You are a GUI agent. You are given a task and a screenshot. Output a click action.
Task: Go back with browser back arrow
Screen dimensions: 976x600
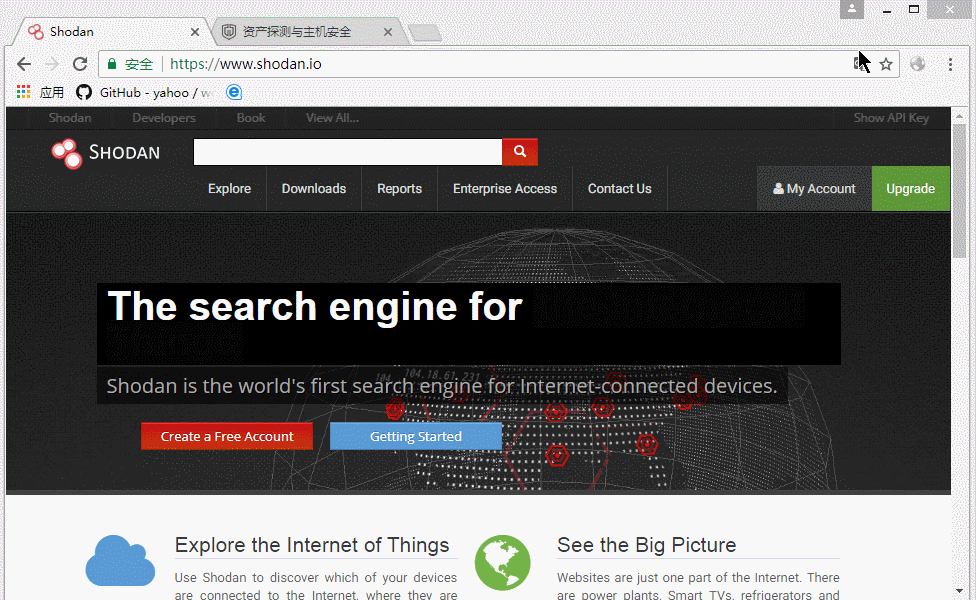24,64
